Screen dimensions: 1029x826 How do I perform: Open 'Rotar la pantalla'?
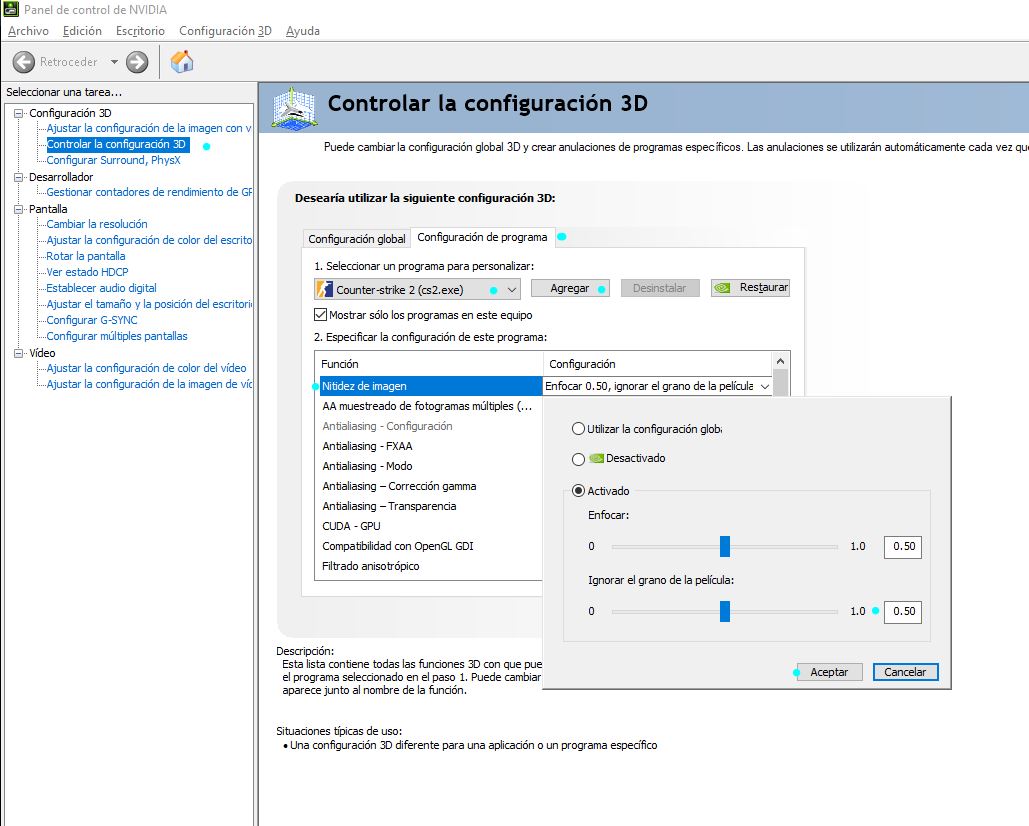[86, 257]
